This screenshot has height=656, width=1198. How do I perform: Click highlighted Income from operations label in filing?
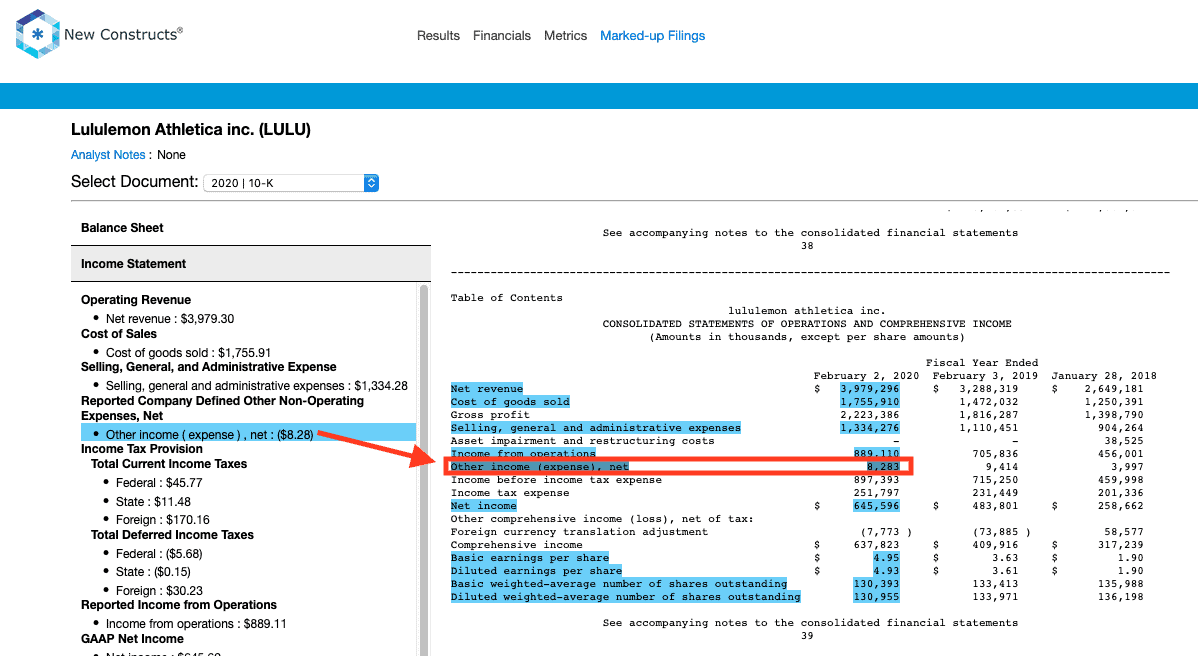click(523, 454)
